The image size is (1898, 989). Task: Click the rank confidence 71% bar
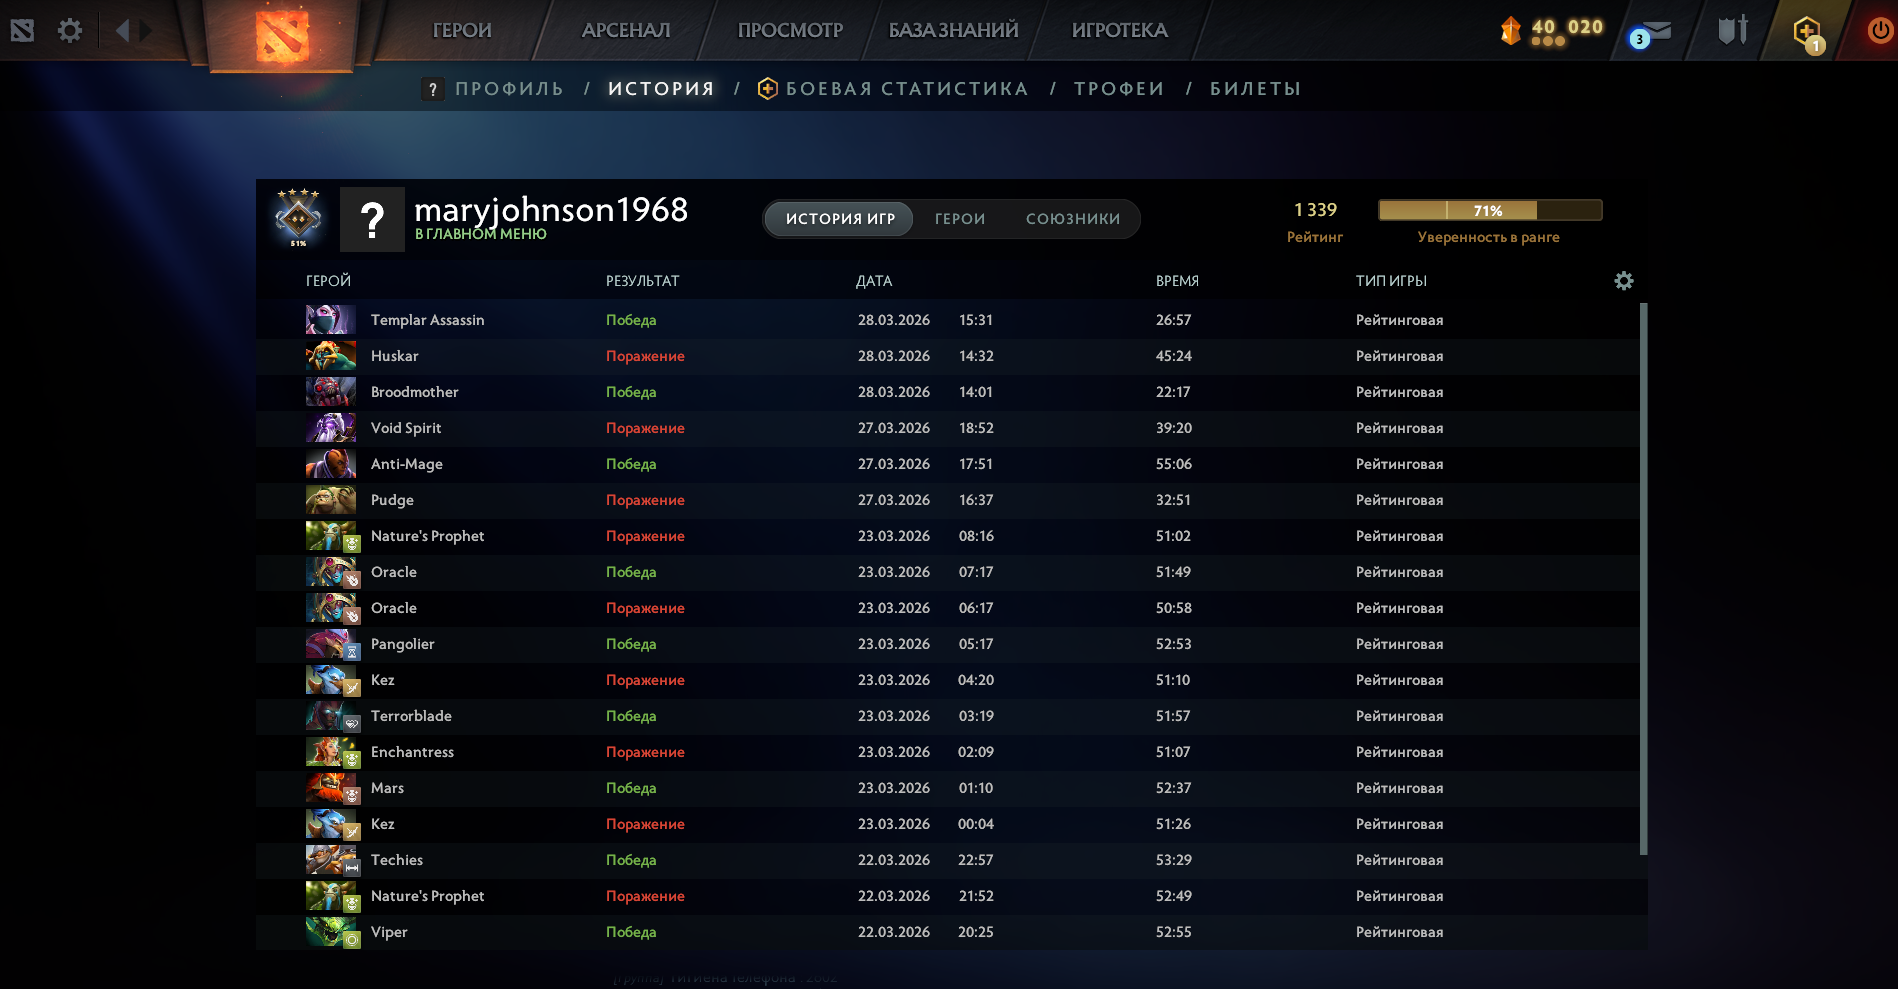[1489, 210]
